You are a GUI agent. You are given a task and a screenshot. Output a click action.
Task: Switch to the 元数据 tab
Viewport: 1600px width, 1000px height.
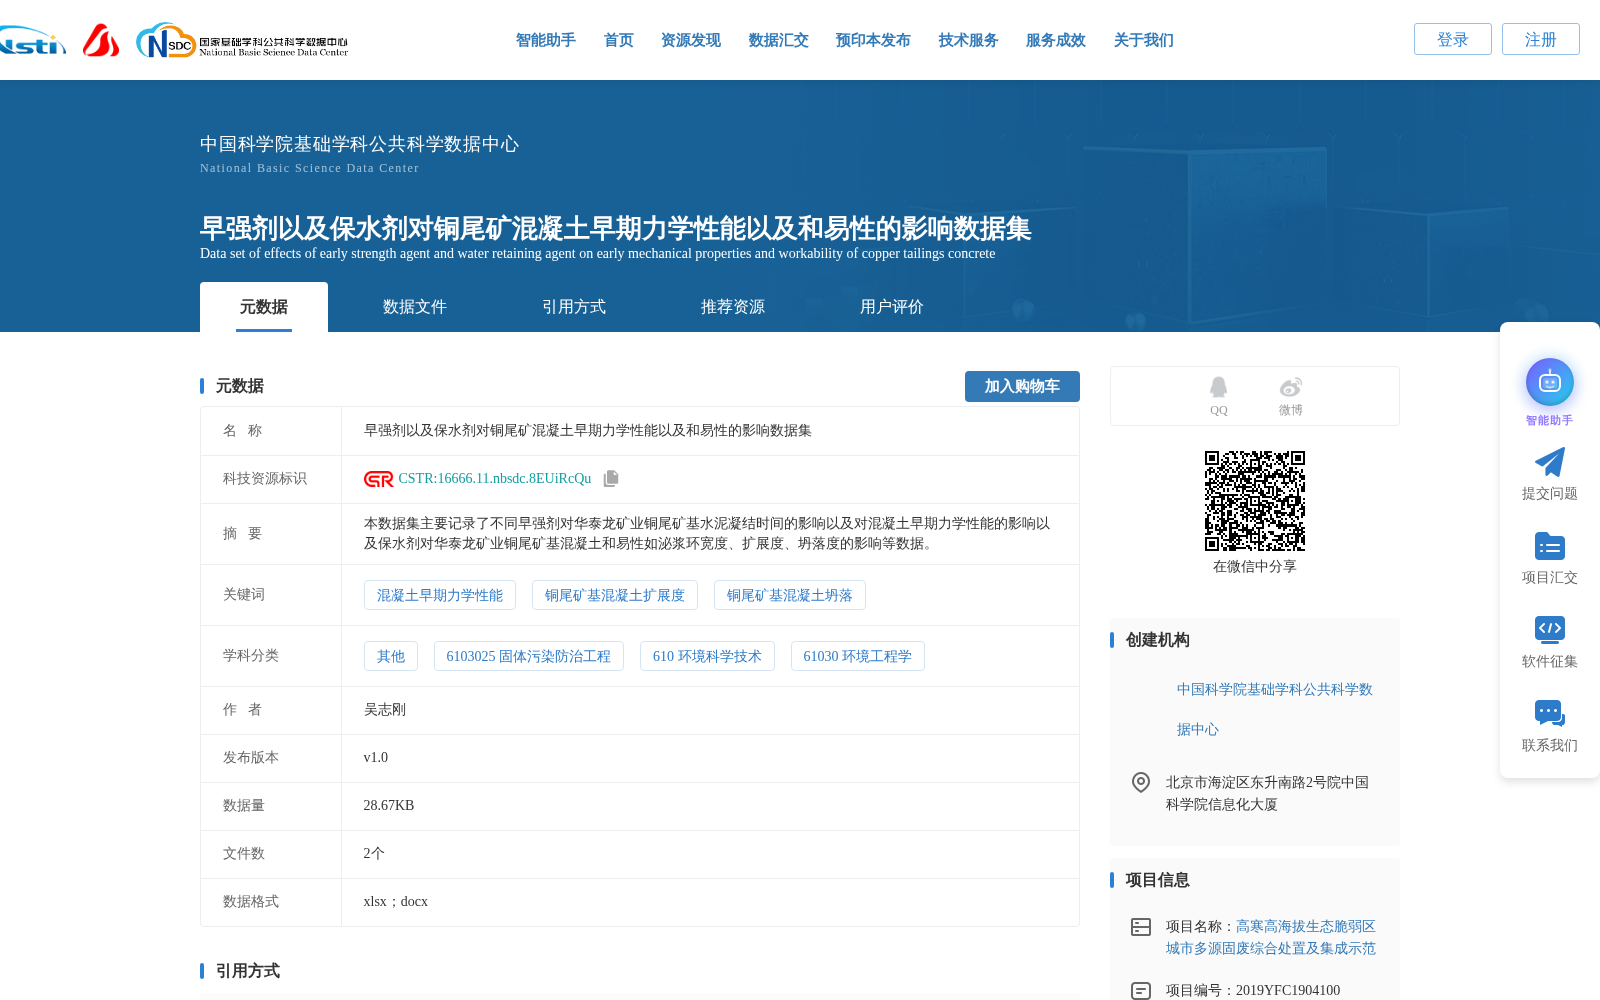[264, 307]
